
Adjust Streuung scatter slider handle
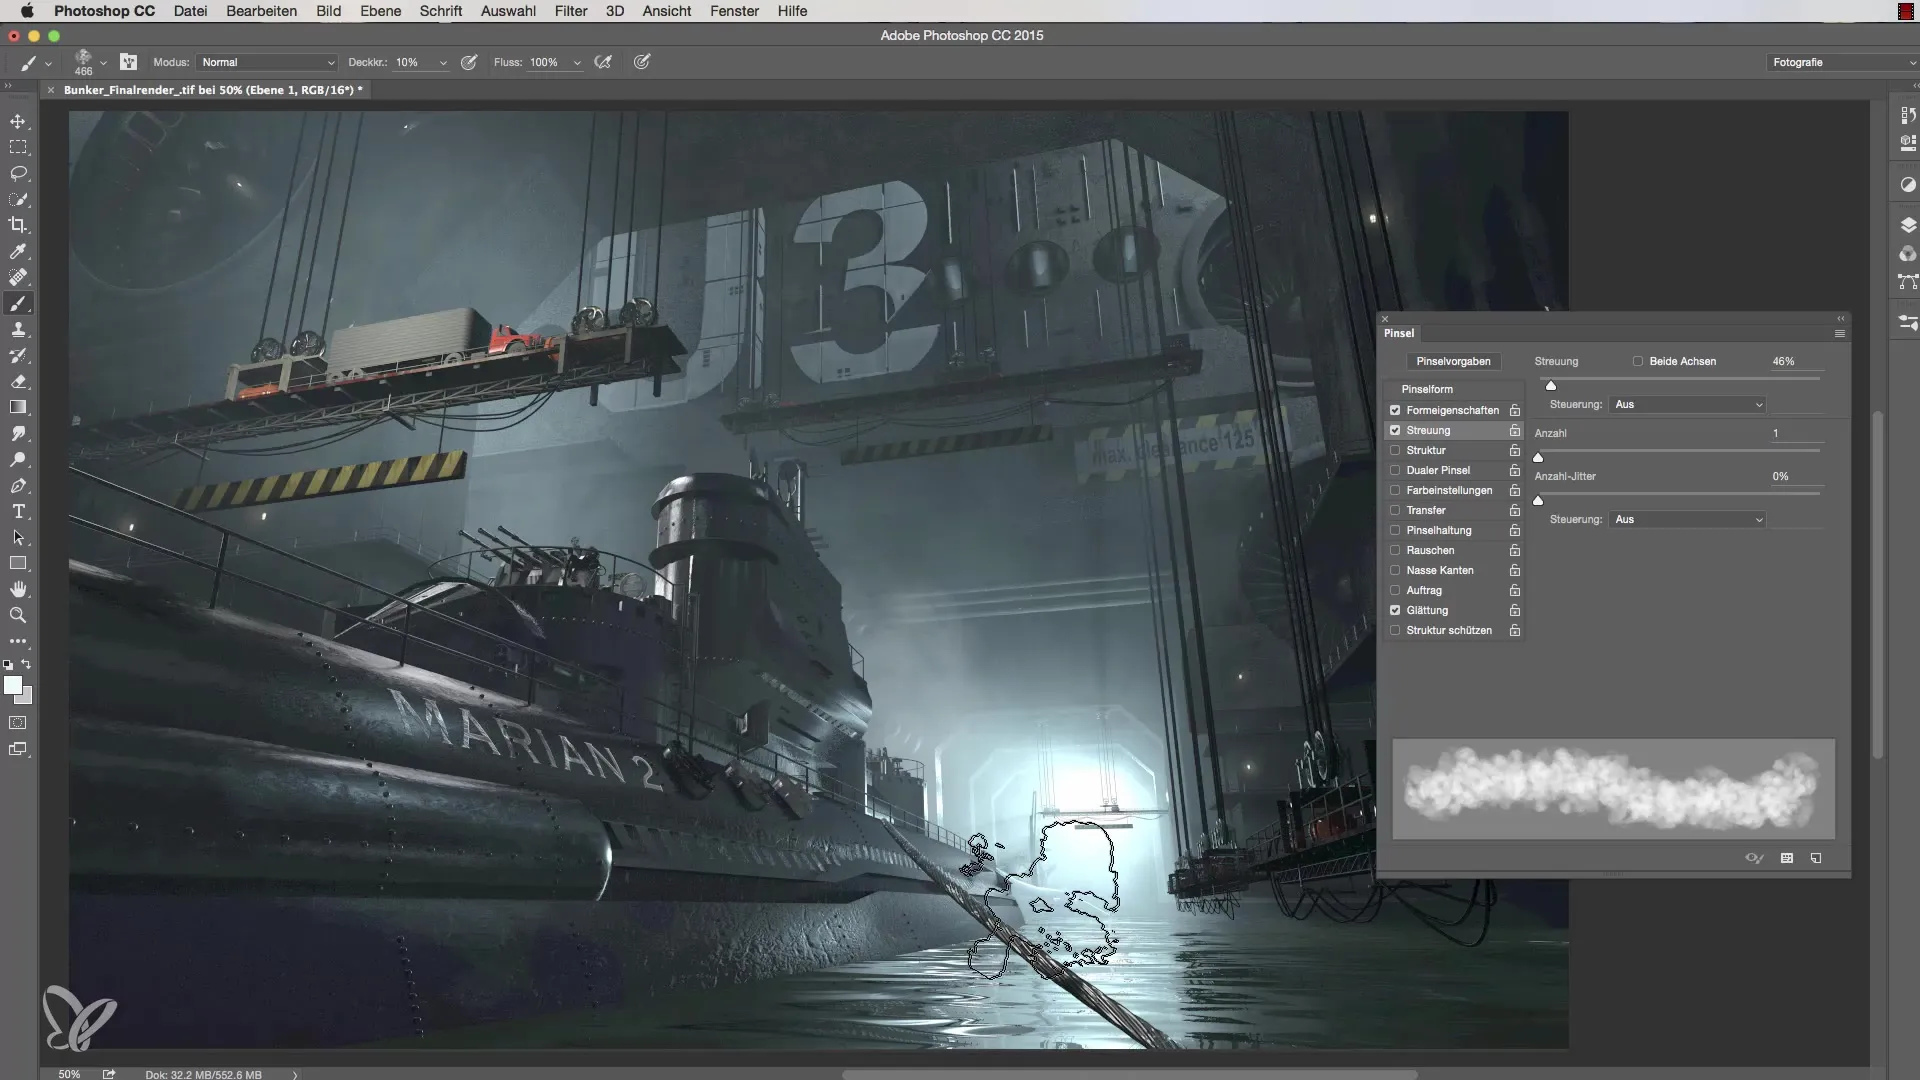[x=1551, y=386]
